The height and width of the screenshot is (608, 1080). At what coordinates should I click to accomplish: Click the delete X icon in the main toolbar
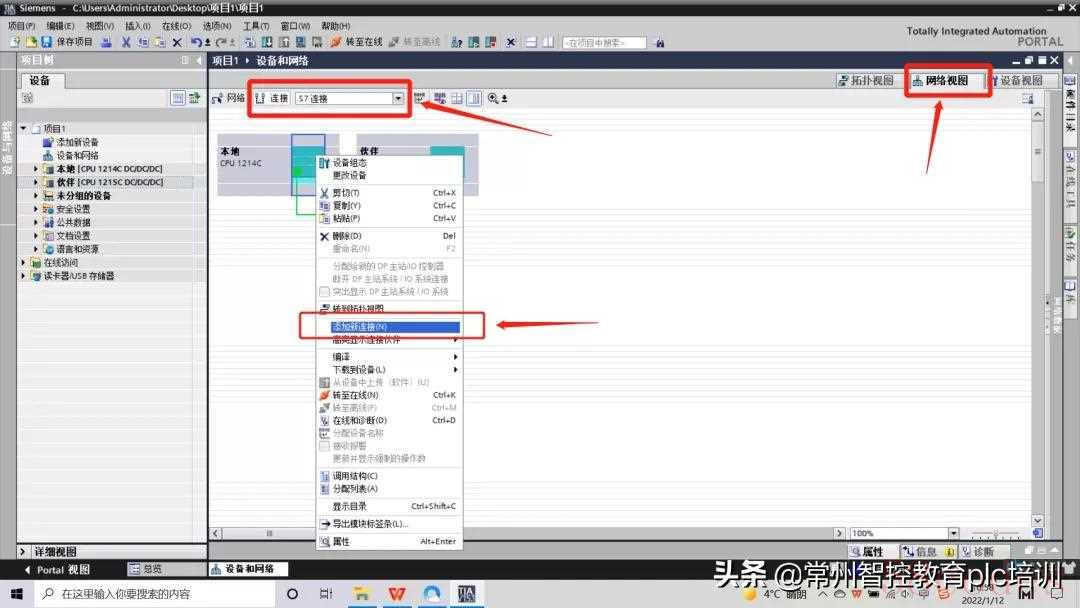click(177, 42)
